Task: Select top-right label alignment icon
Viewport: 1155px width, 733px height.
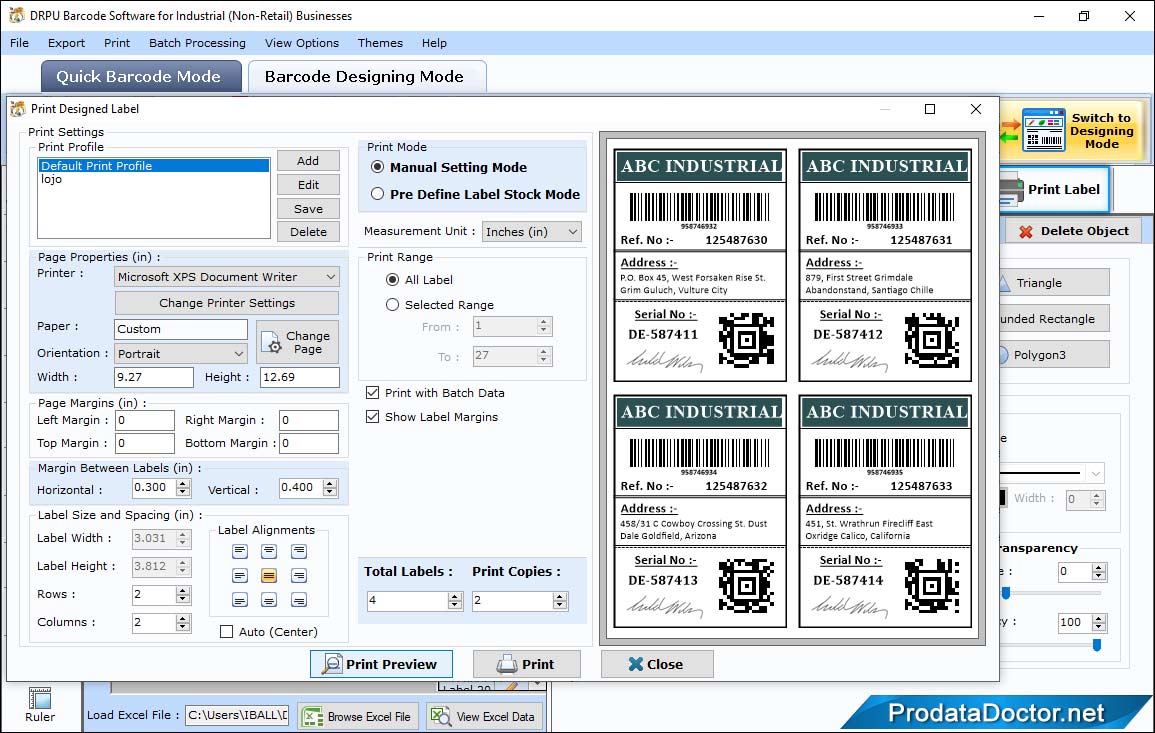Action: coord(298,551)
